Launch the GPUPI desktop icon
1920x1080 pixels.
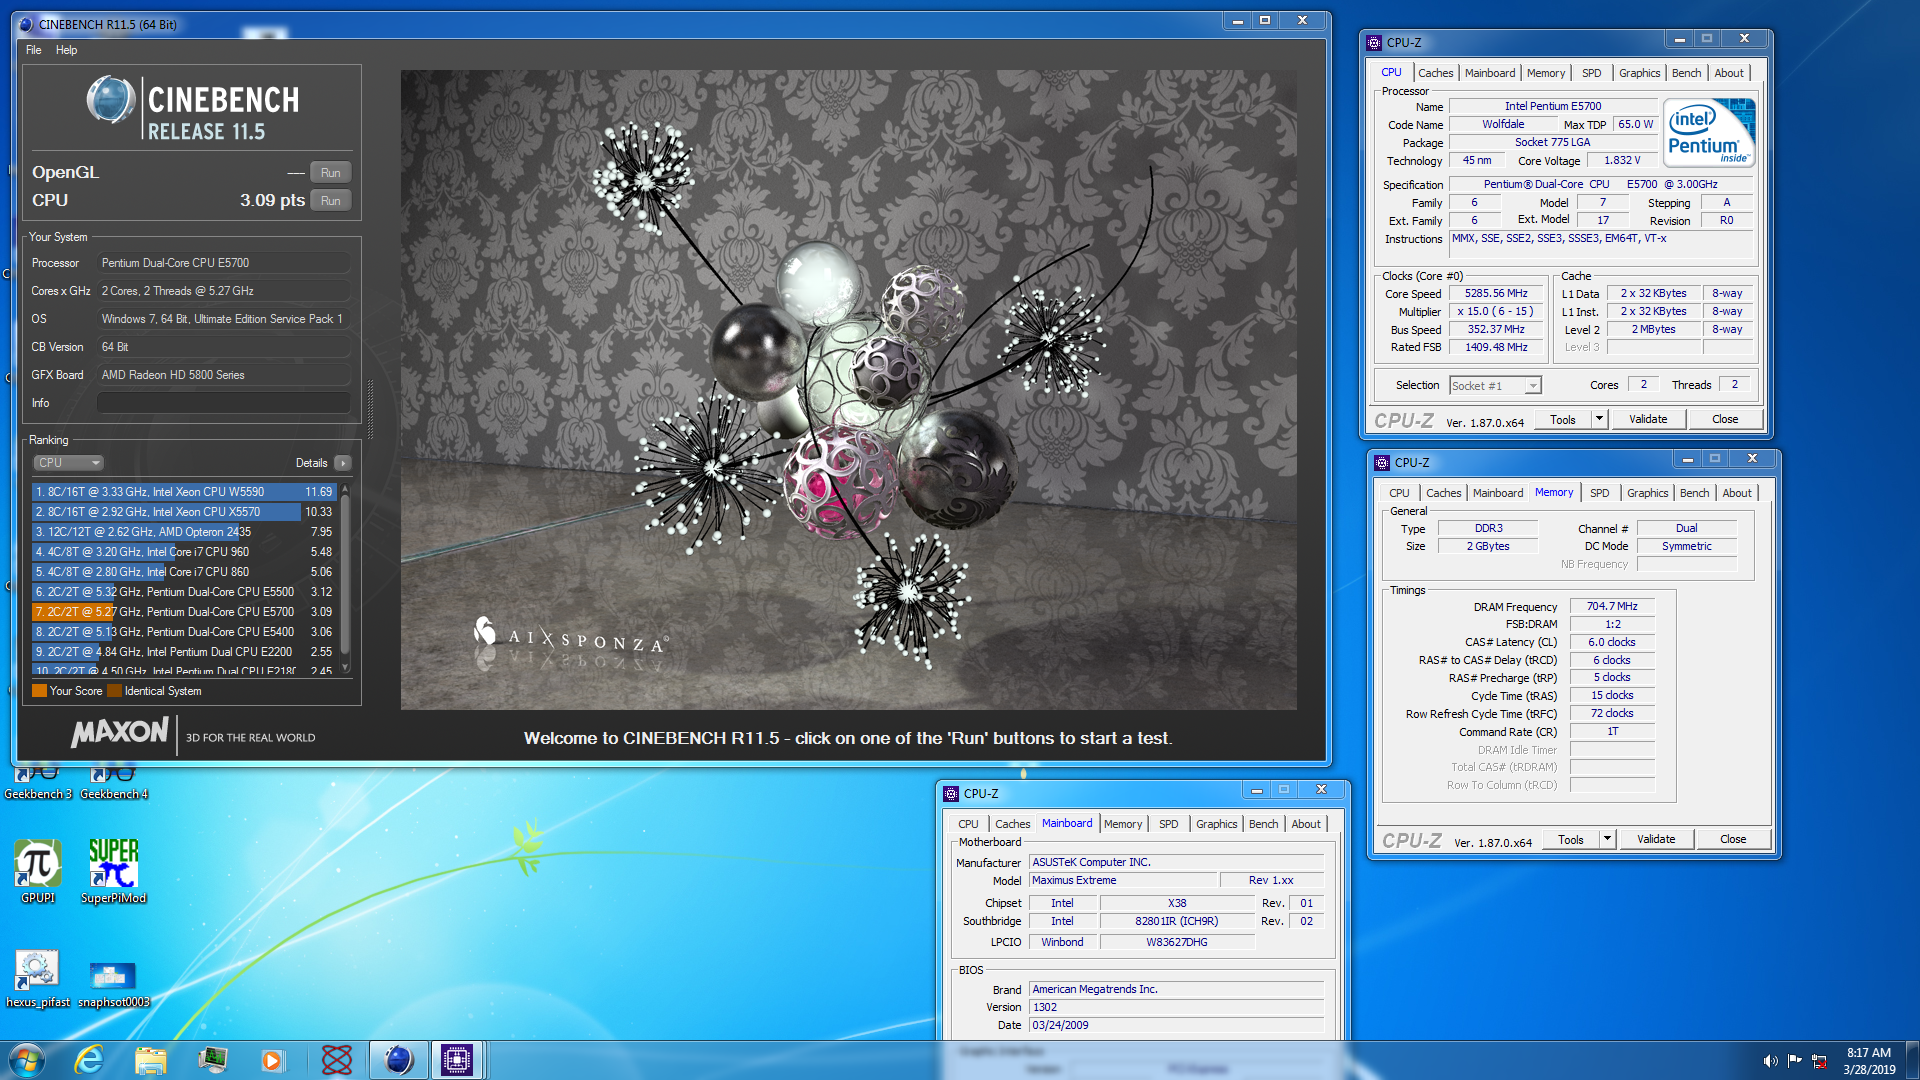[38, 871]
